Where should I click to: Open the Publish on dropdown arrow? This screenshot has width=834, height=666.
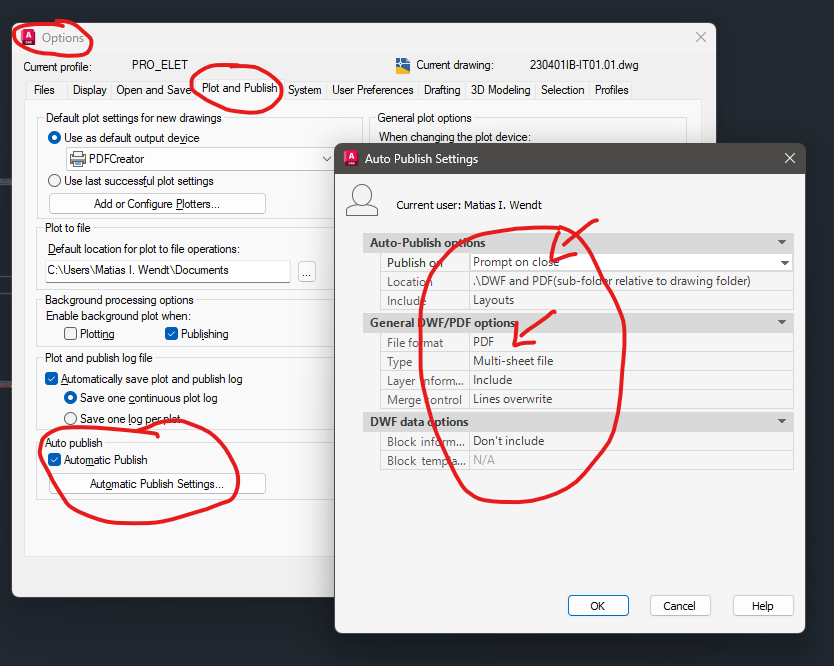click(785, 263)
